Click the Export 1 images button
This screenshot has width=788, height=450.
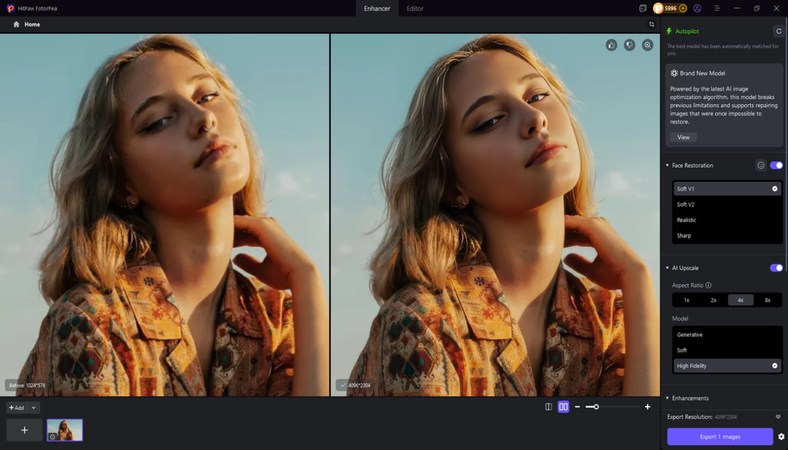point(720,437)
